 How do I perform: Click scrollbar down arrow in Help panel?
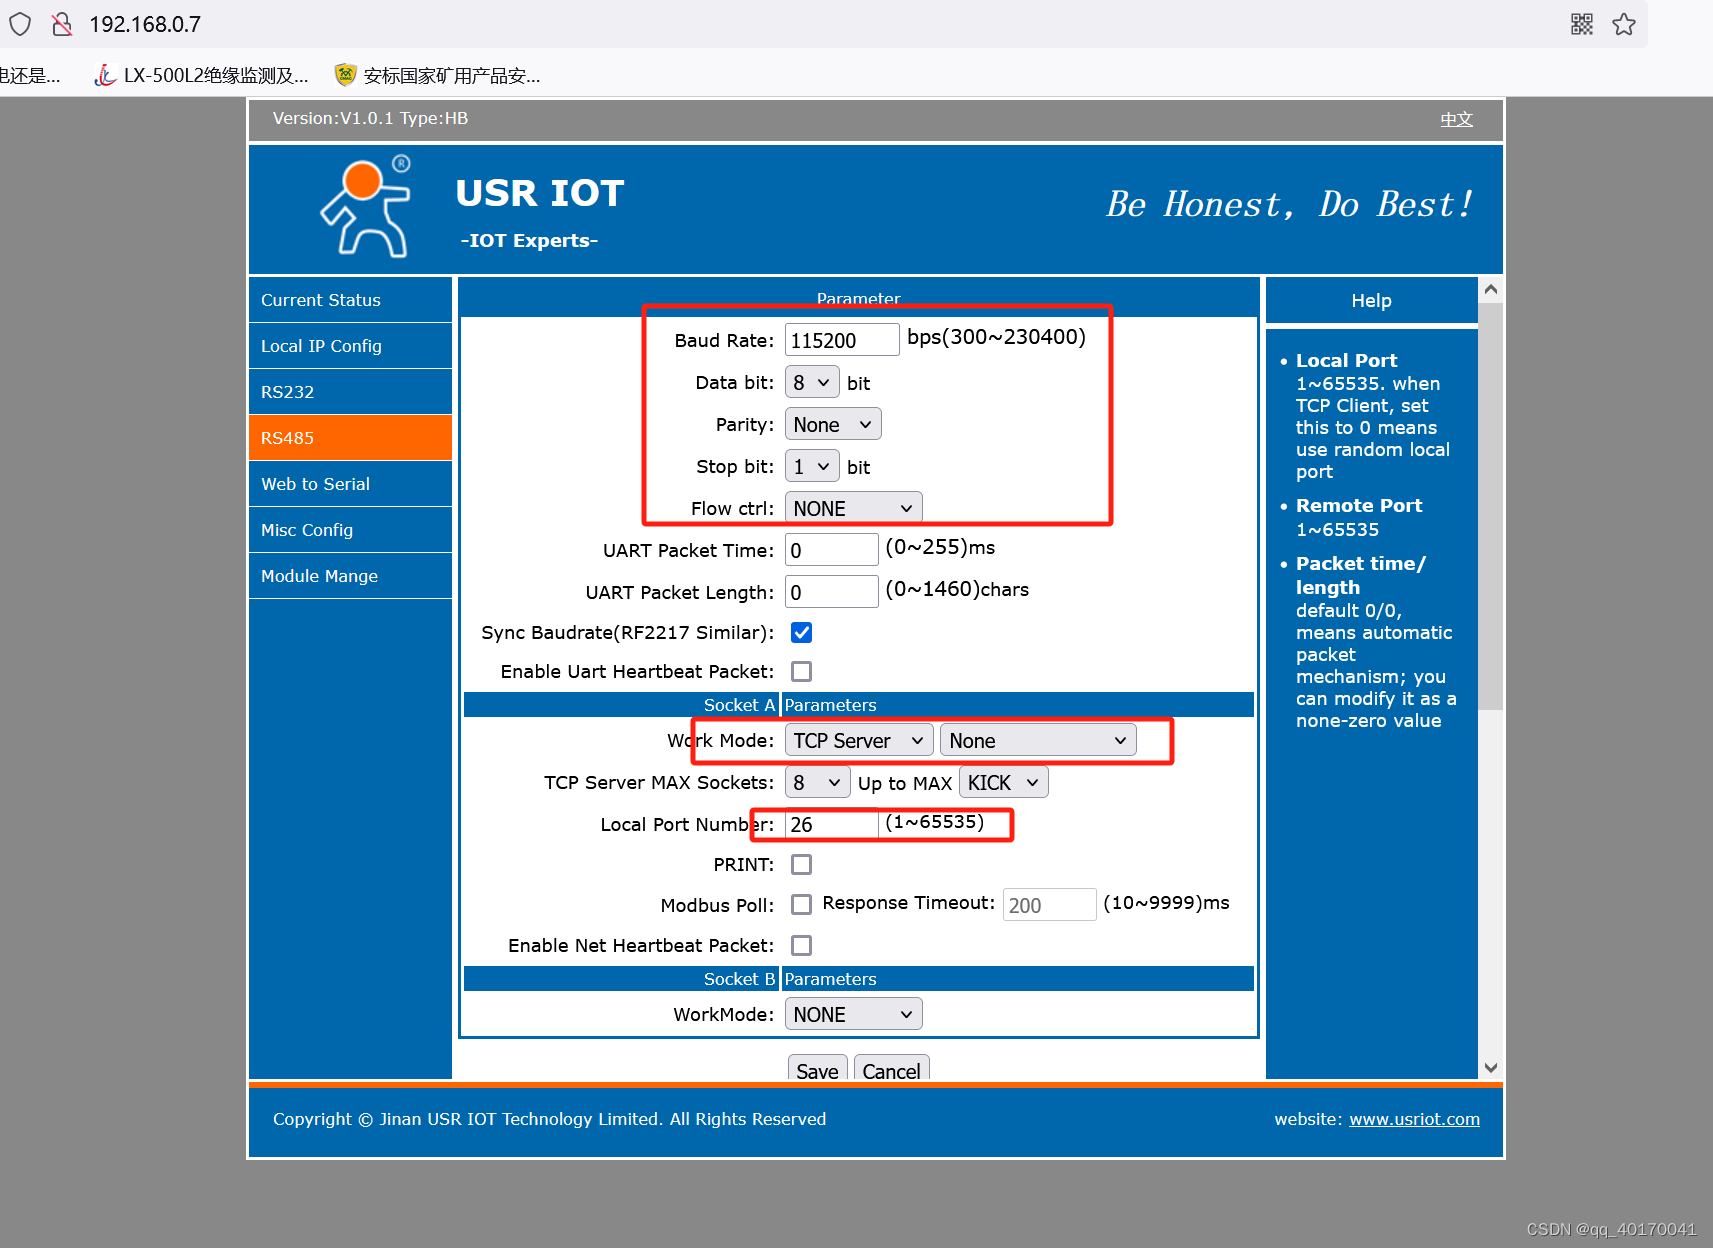tap(1490, 1067)
